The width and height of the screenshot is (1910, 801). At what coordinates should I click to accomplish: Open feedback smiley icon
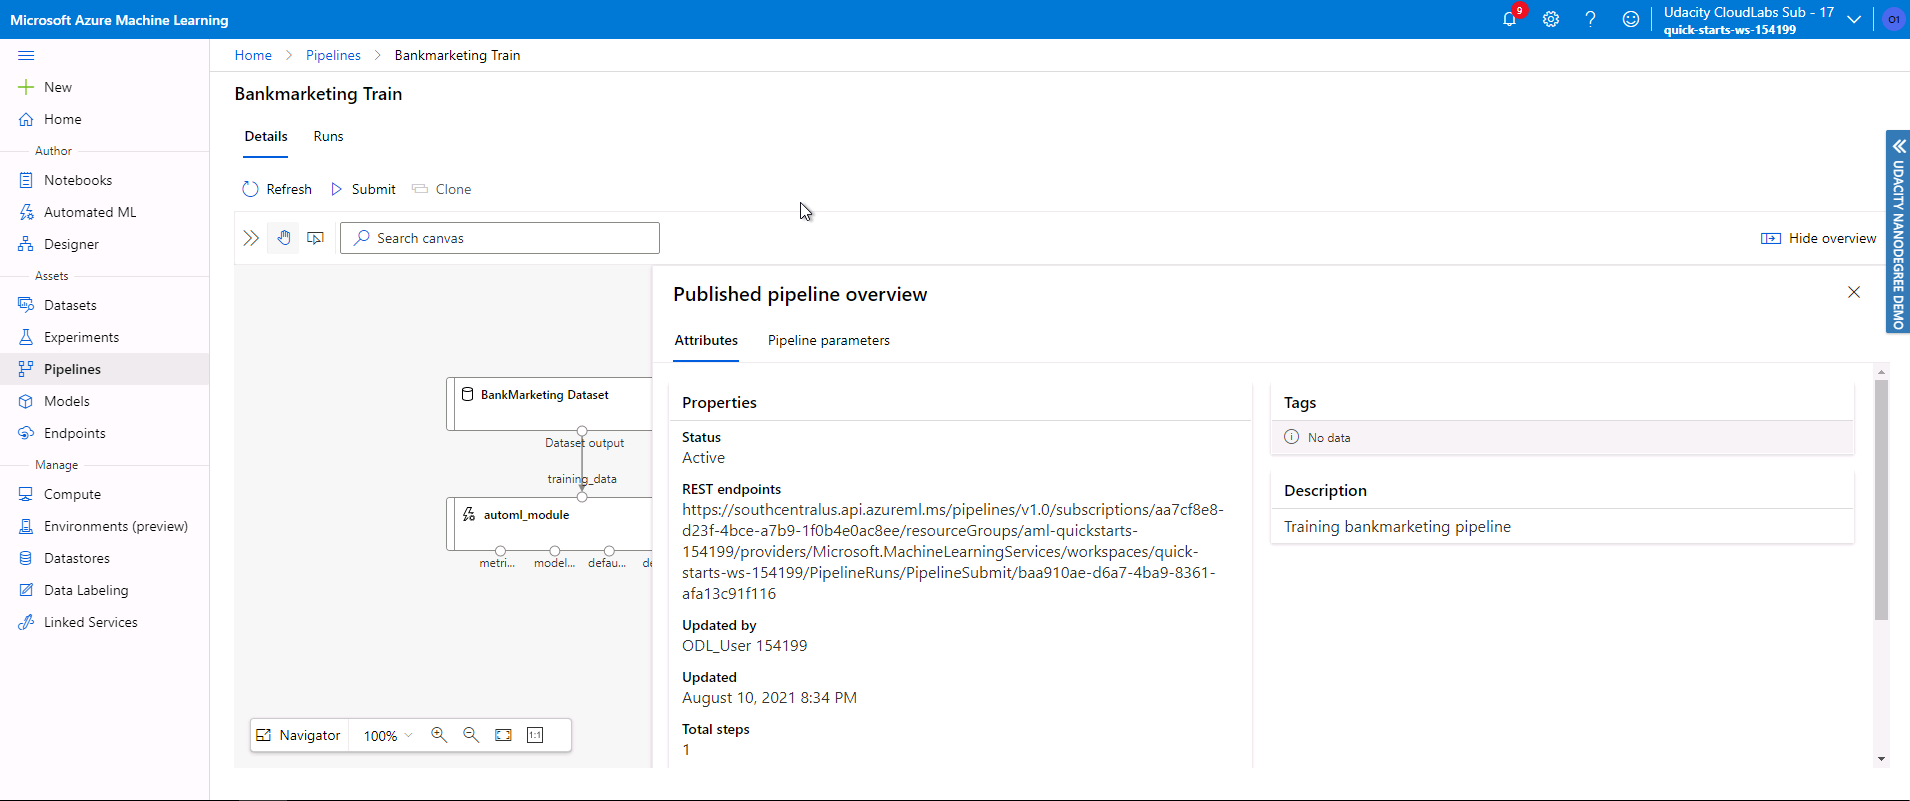click(x=1631, y=19)
